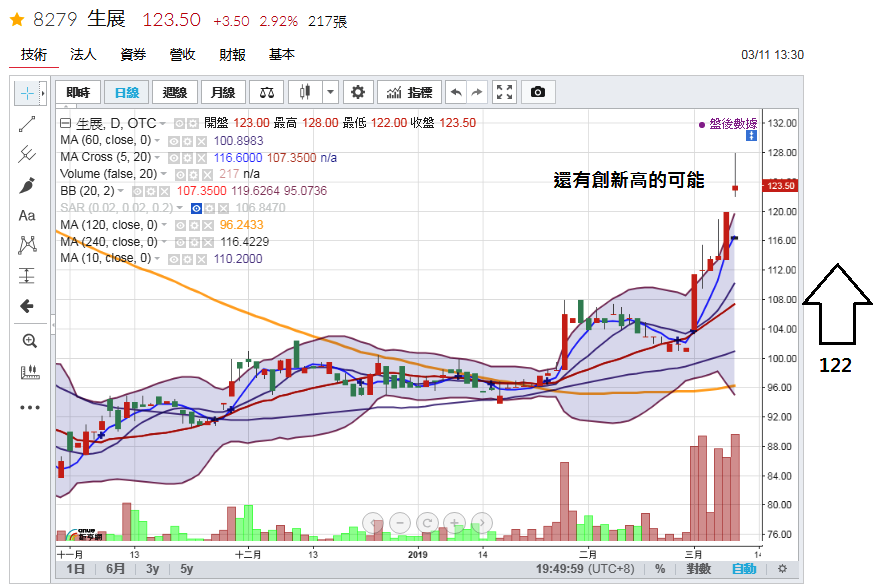Set the chart range to 3y

pyautogui.click(x=152, y=569)
